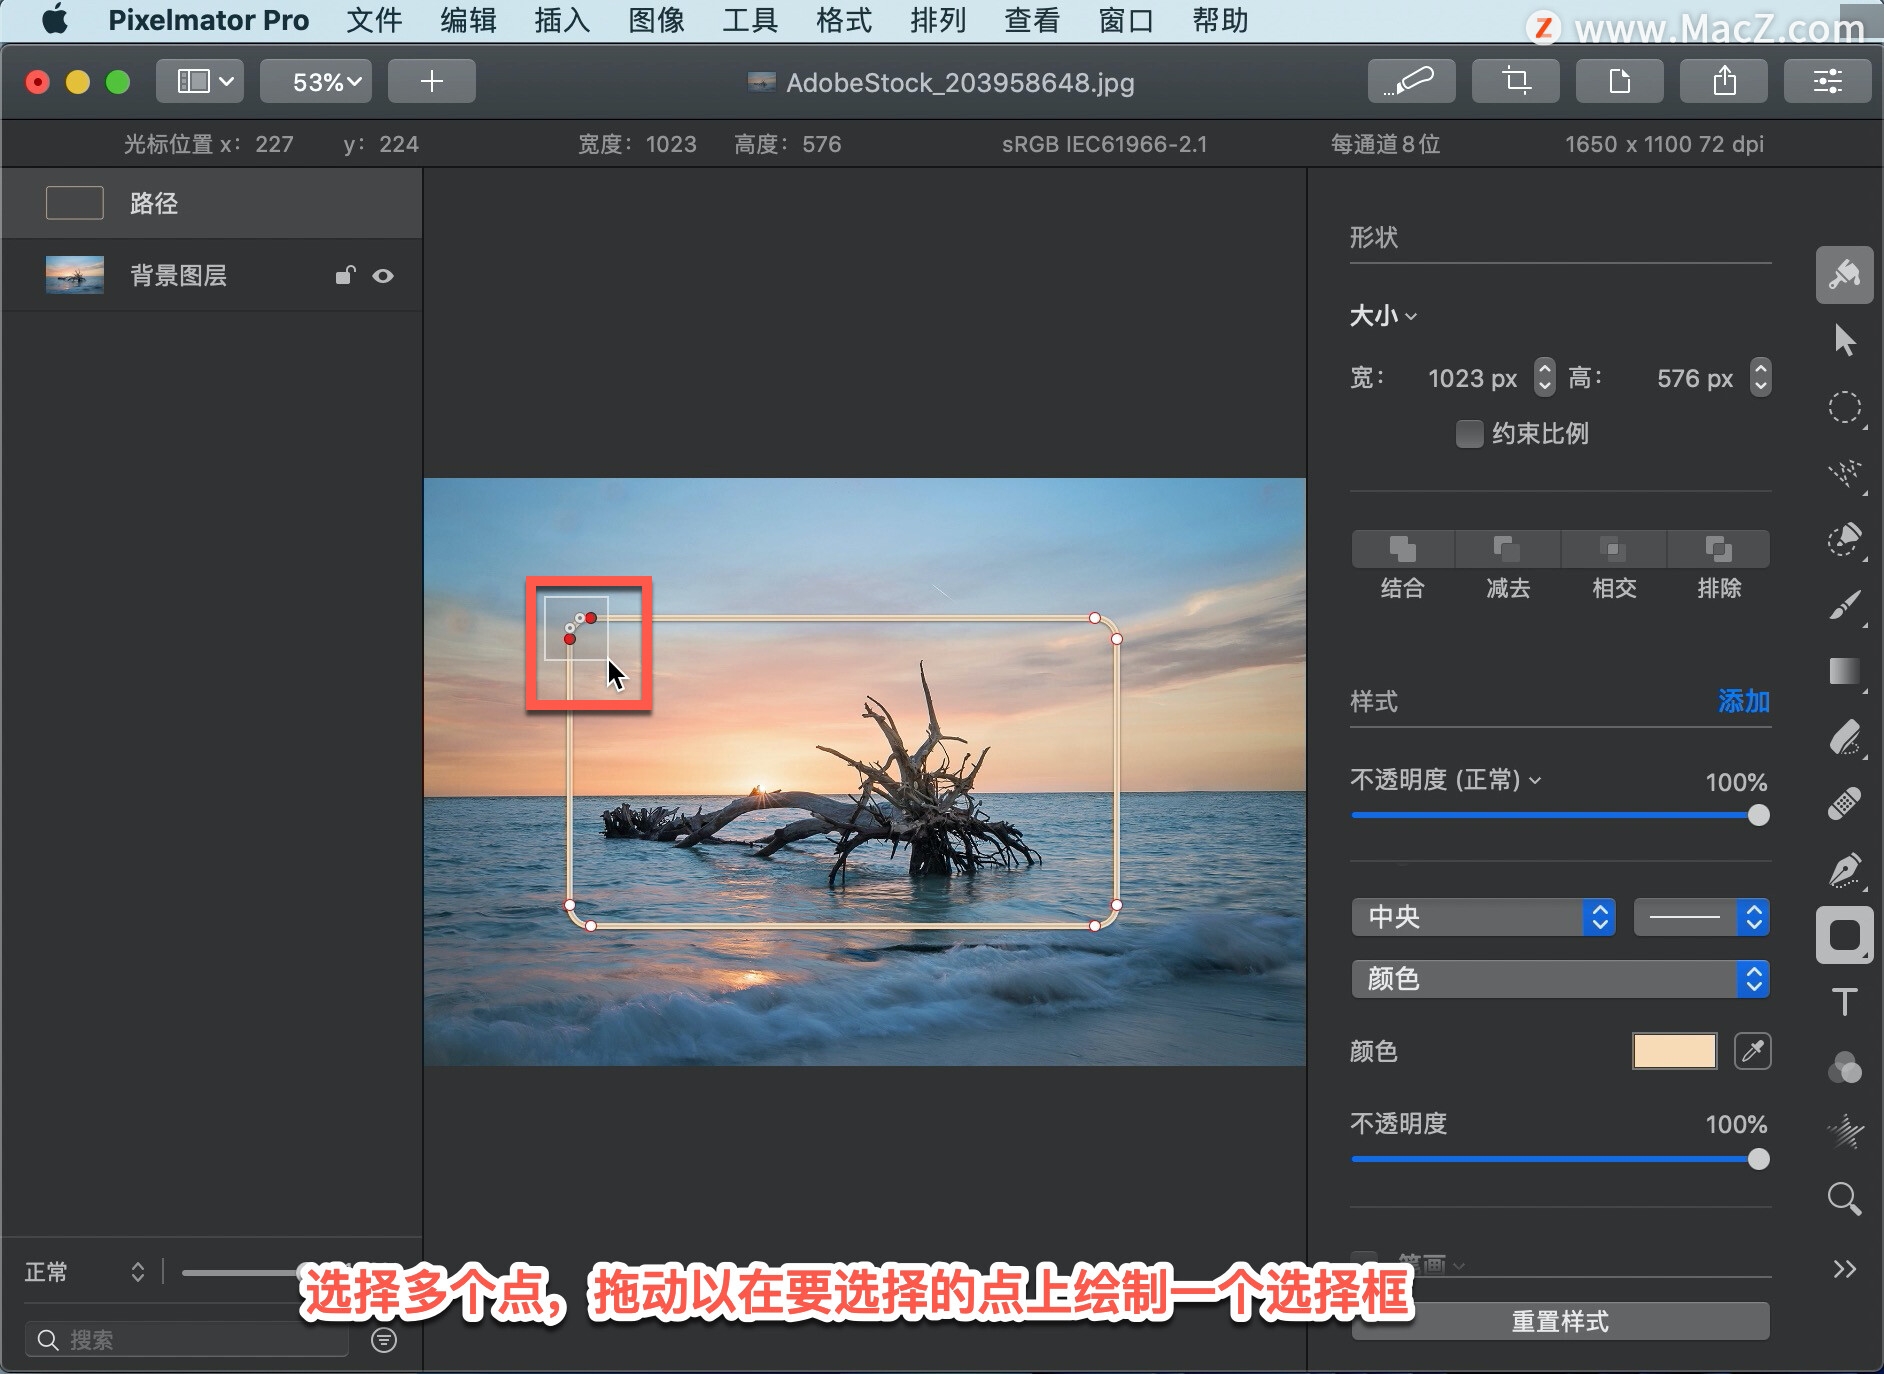
Task: Open the 颜色 fill type dropdown
Action: pos(1560,979)
